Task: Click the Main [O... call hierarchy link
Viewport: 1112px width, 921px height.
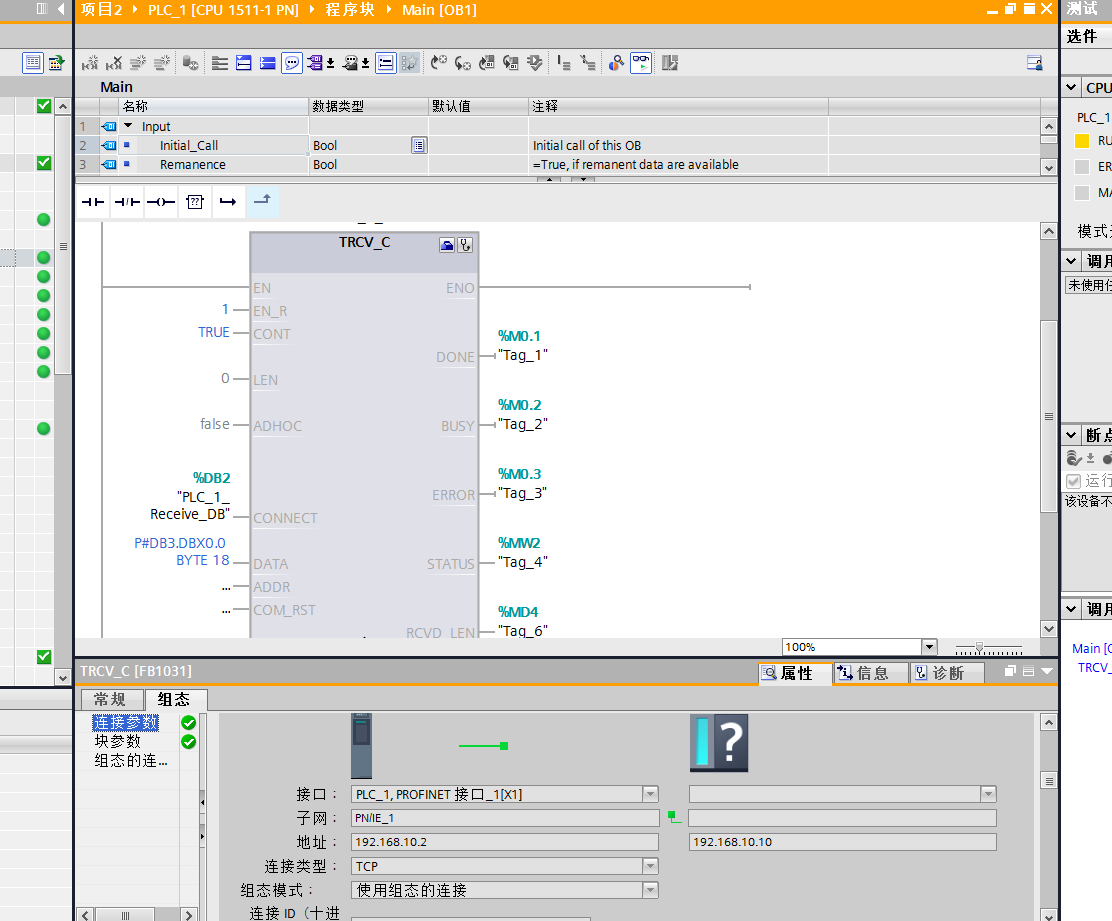Action: (1091, 648)
